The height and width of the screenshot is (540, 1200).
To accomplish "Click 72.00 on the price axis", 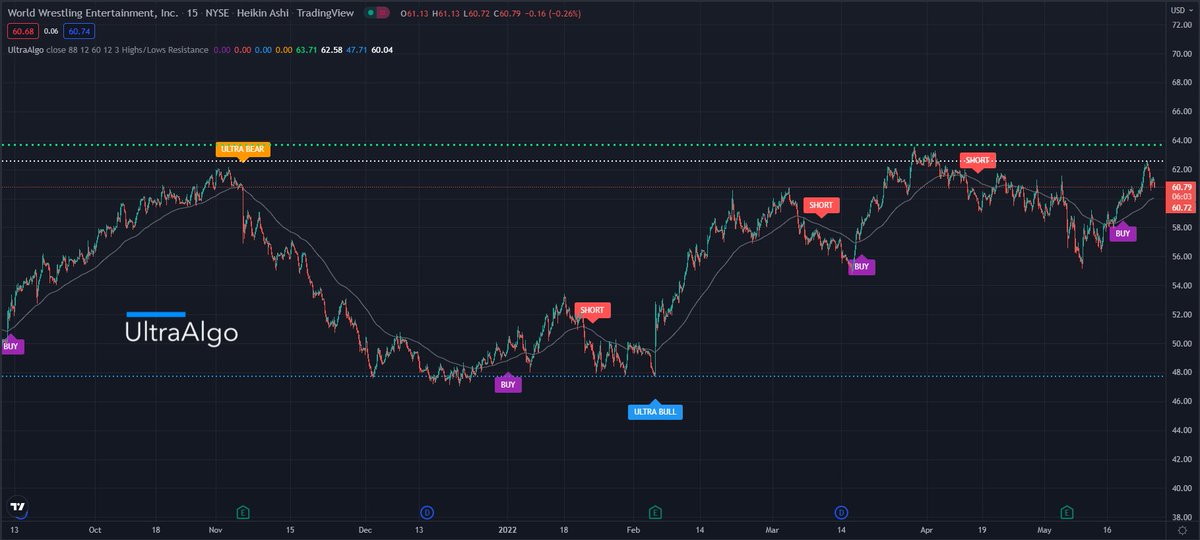I will pyautogui.click(x=1180, y=25).
